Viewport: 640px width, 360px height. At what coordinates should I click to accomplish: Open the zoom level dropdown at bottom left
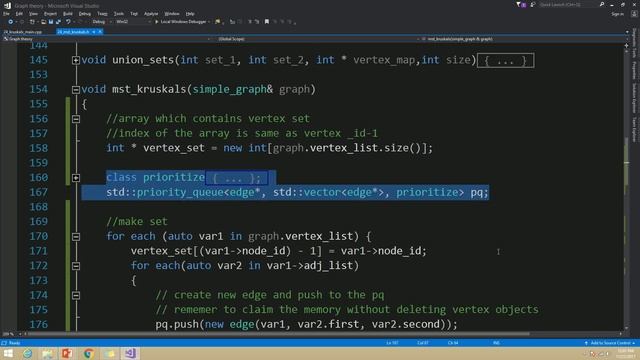coord(10,334)
